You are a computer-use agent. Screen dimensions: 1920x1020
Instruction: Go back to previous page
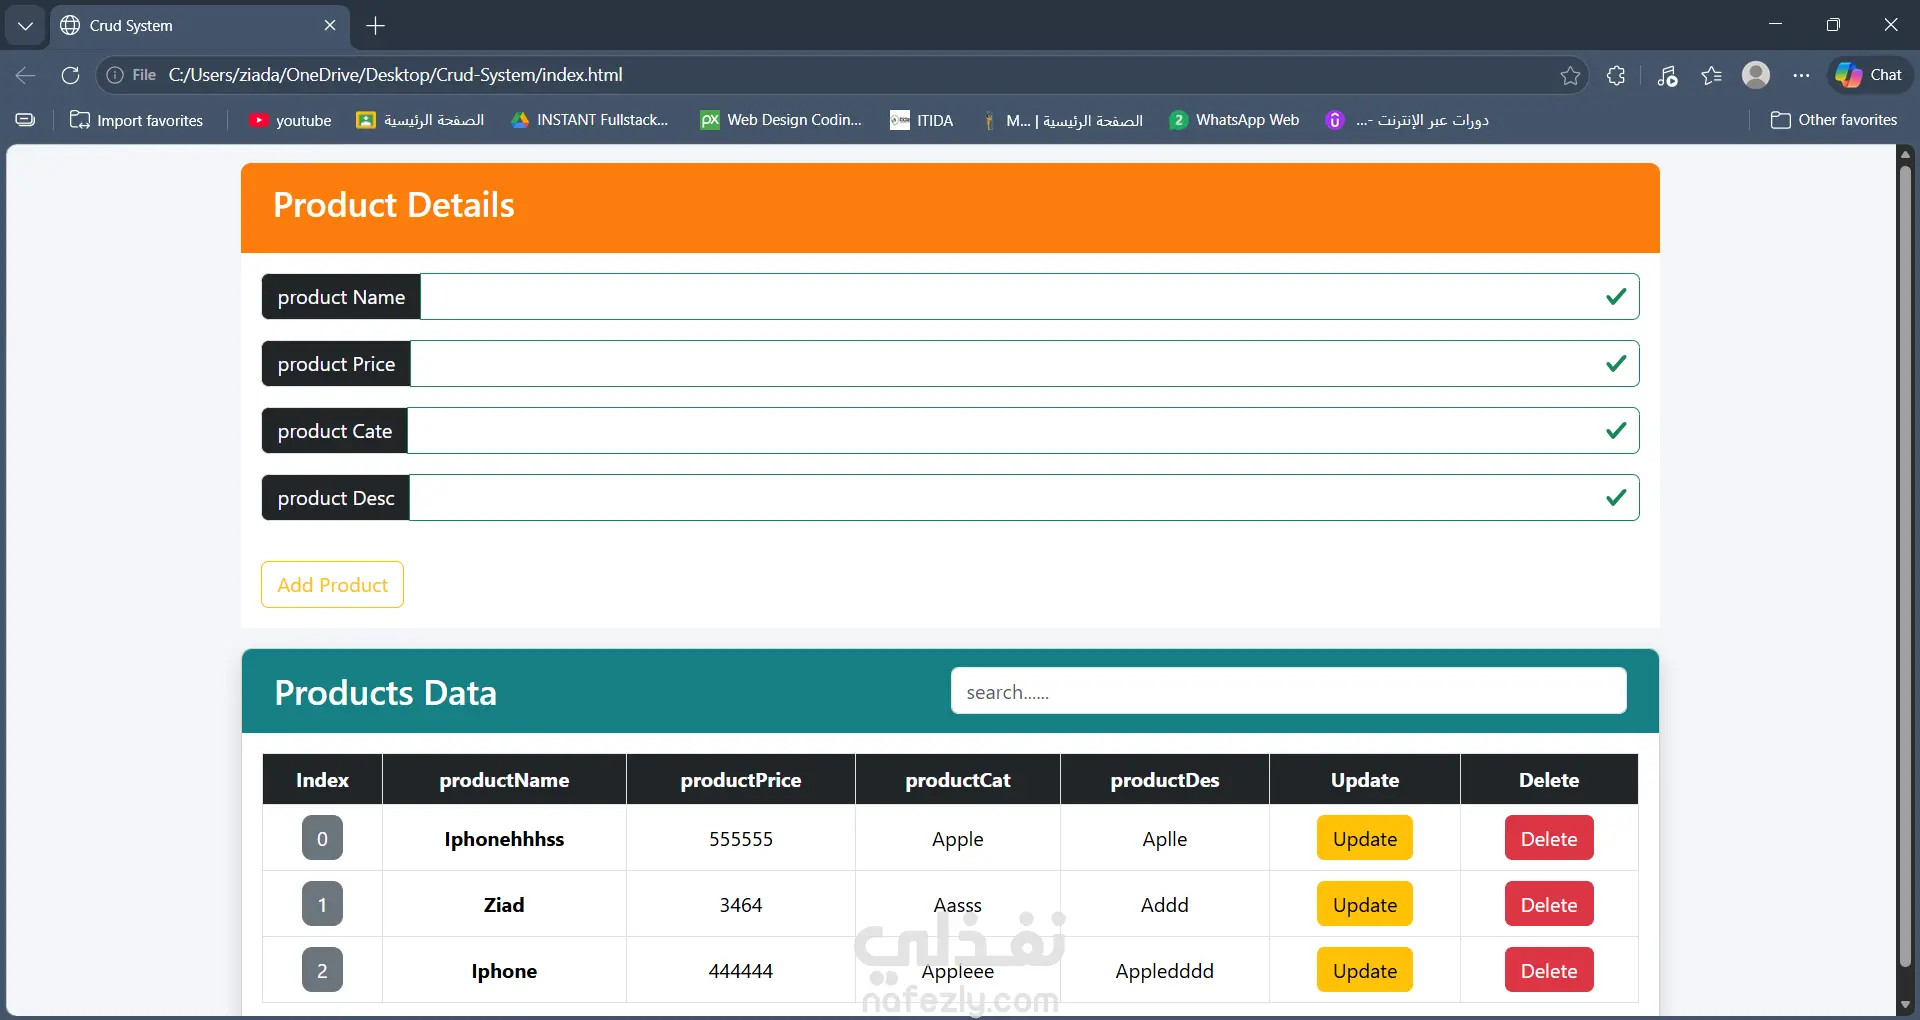point(26,75)
